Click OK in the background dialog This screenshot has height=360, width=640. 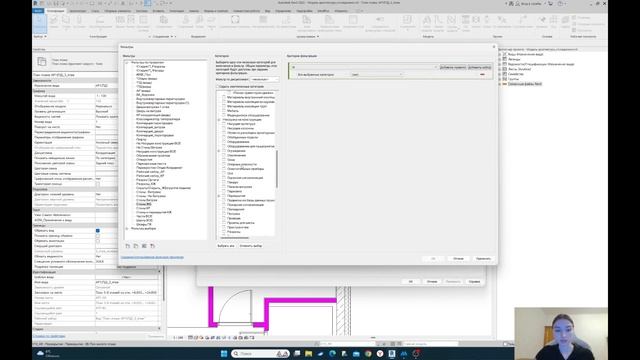coord(411,282)
